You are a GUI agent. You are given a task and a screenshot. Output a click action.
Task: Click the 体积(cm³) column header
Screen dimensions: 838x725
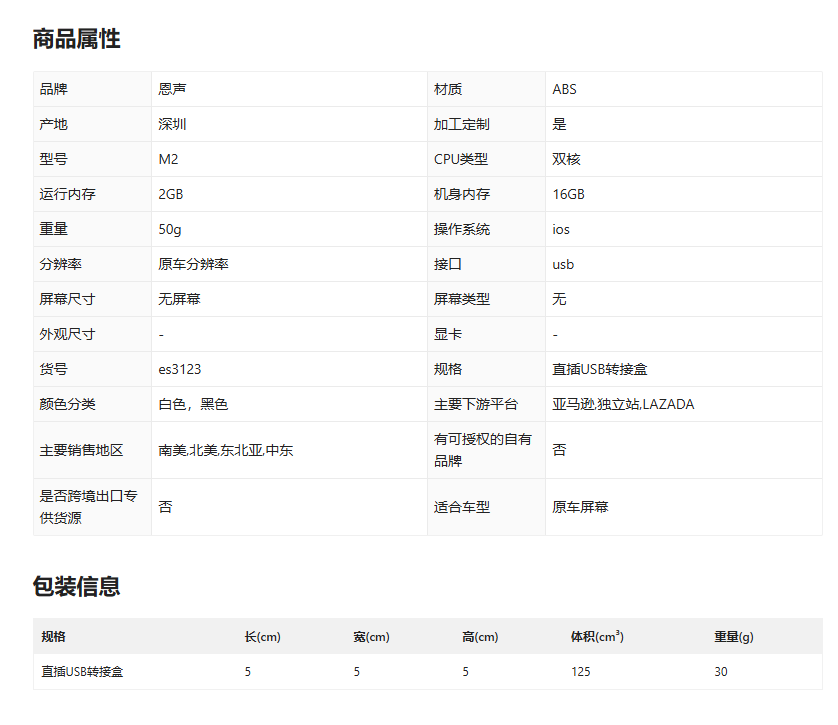(x=597, y=637)
